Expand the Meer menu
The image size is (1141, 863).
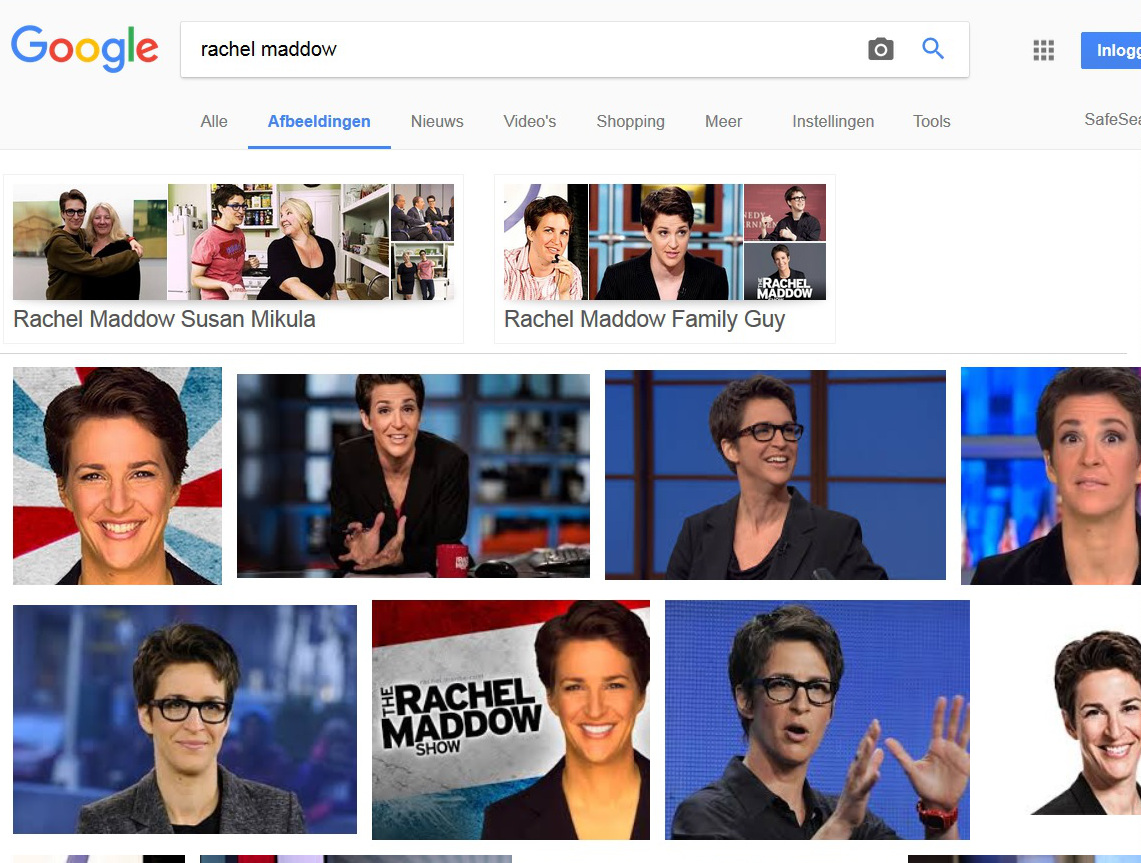click(x=723, y=122)
